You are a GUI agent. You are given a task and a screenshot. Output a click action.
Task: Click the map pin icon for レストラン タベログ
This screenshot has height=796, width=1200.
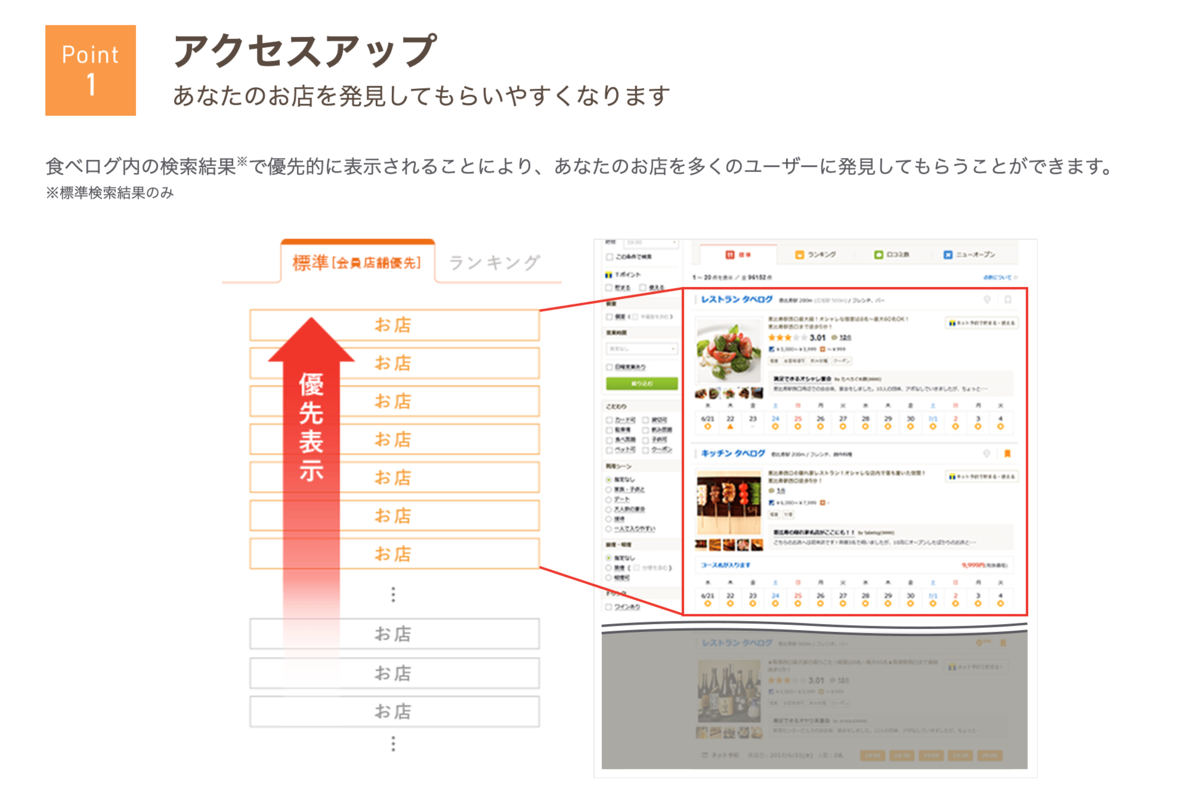click(987, 299)
